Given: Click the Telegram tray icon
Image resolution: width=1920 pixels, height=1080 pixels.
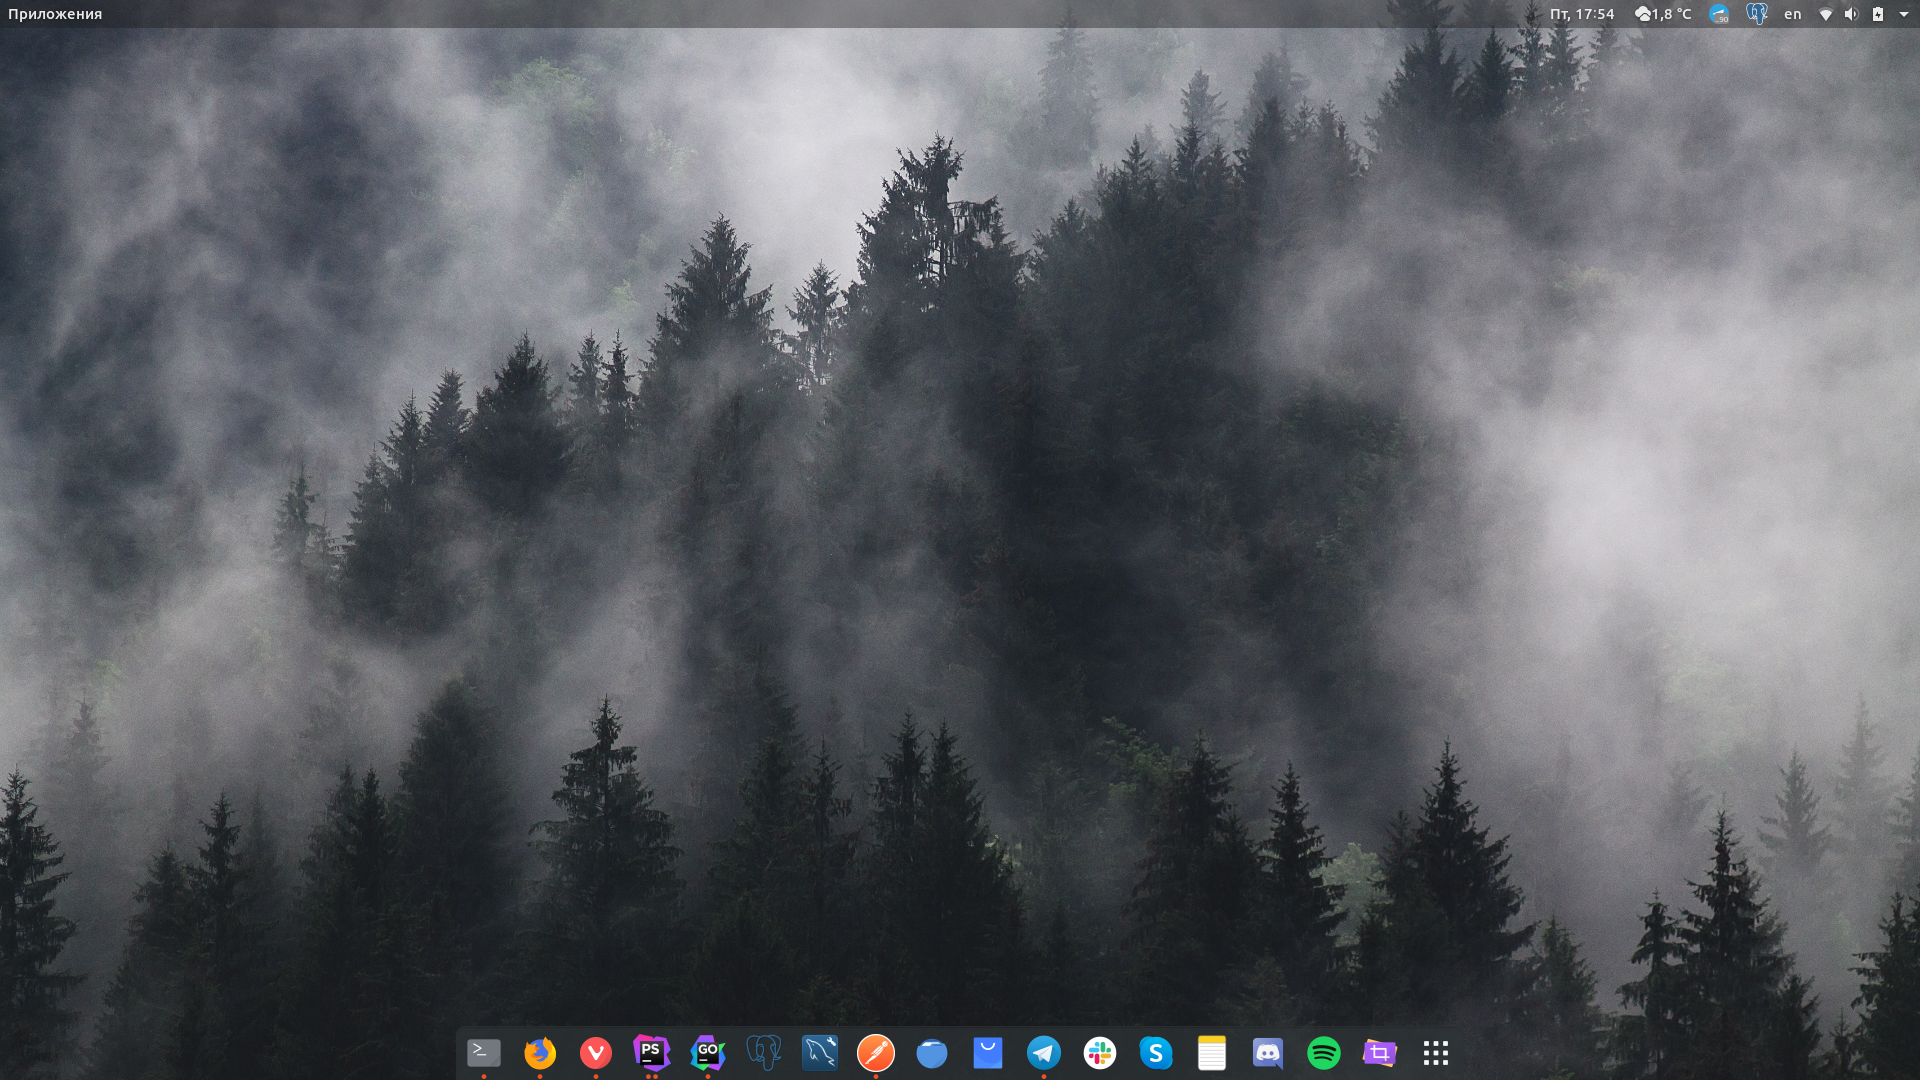Looking at the screenshot, I should coord(1719,14).
